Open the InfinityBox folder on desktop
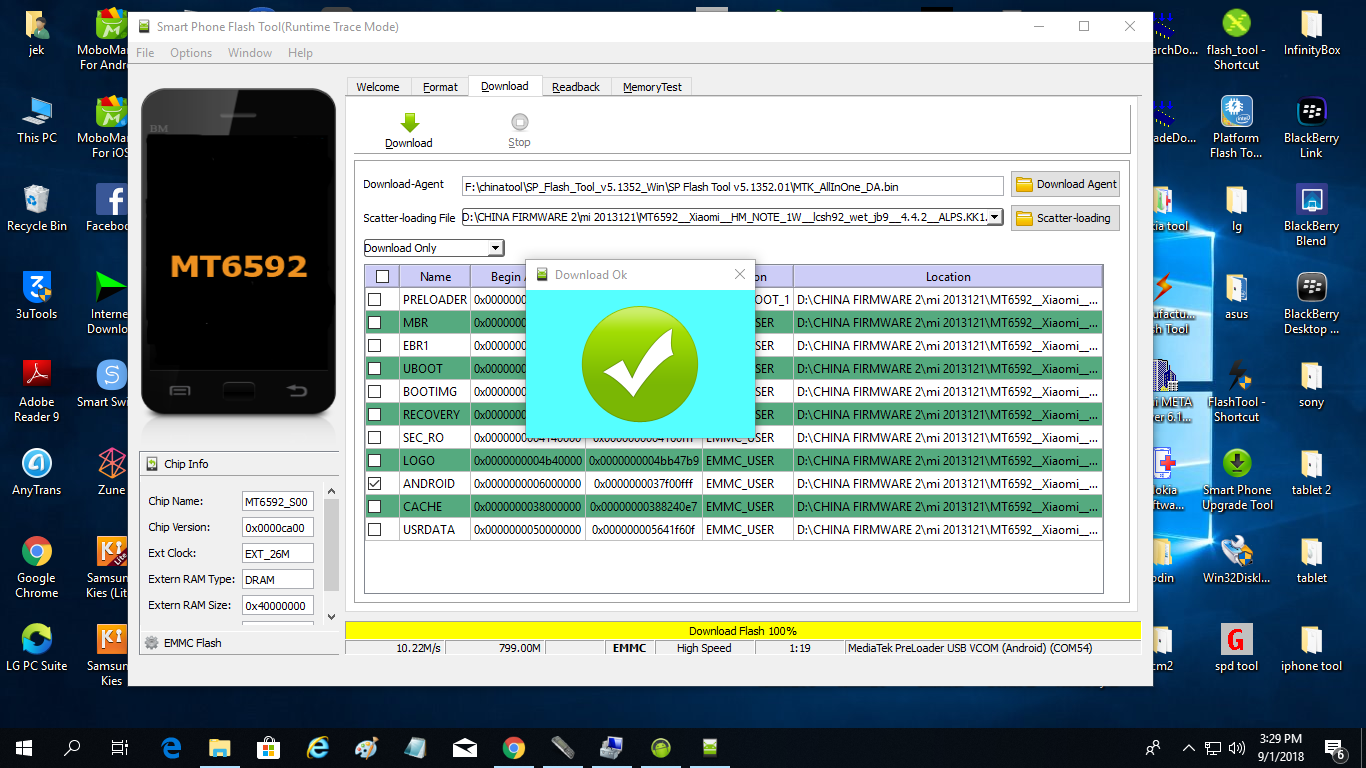Image resolution: width=1366 pixels, height=768 pixels. (1312, 32)
